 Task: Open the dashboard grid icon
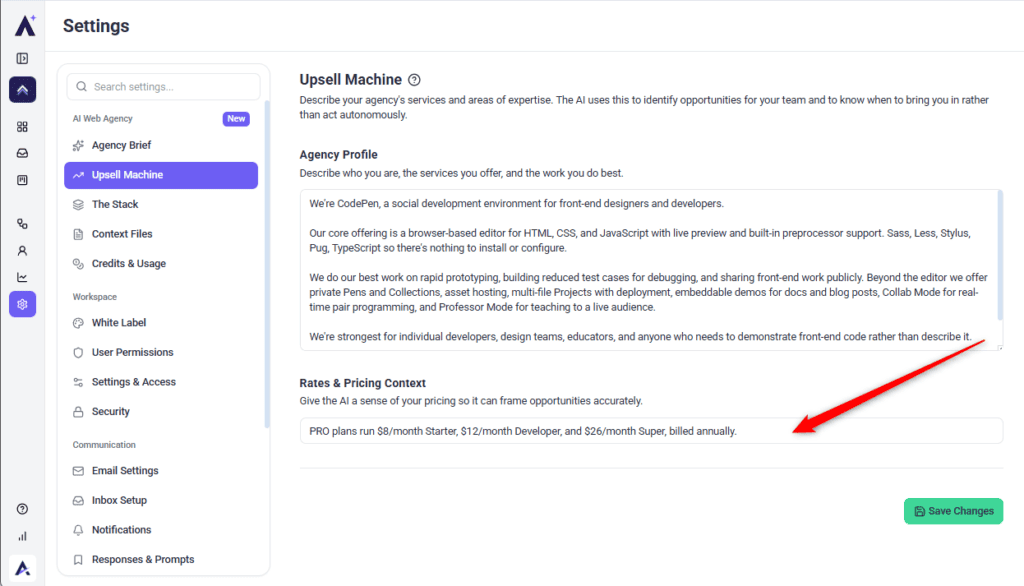click(x=22, y=127)
